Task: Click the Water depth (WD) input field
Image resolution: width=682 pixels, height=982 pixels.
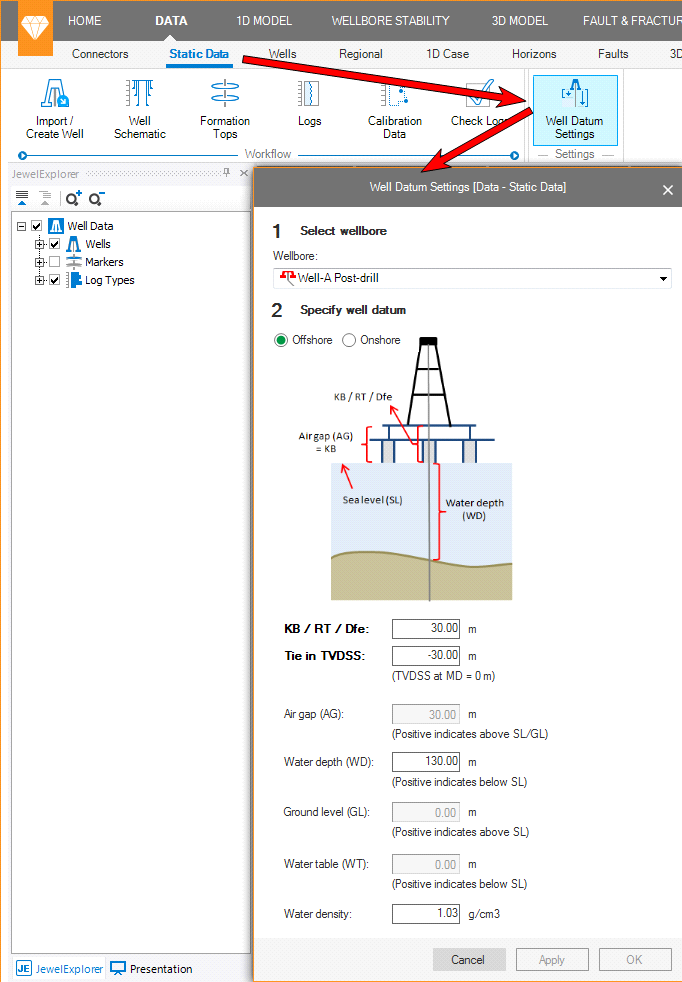Action: (x=426, y=762)
